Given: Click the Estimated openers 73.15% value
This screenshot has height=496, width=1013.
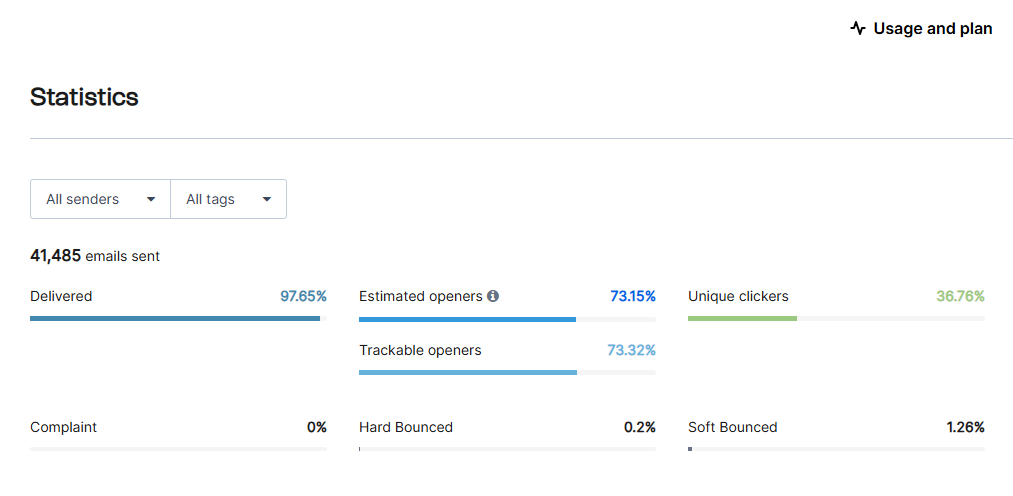Looking at the screenshot, I should pyautogui.click(x=632, y=296).
